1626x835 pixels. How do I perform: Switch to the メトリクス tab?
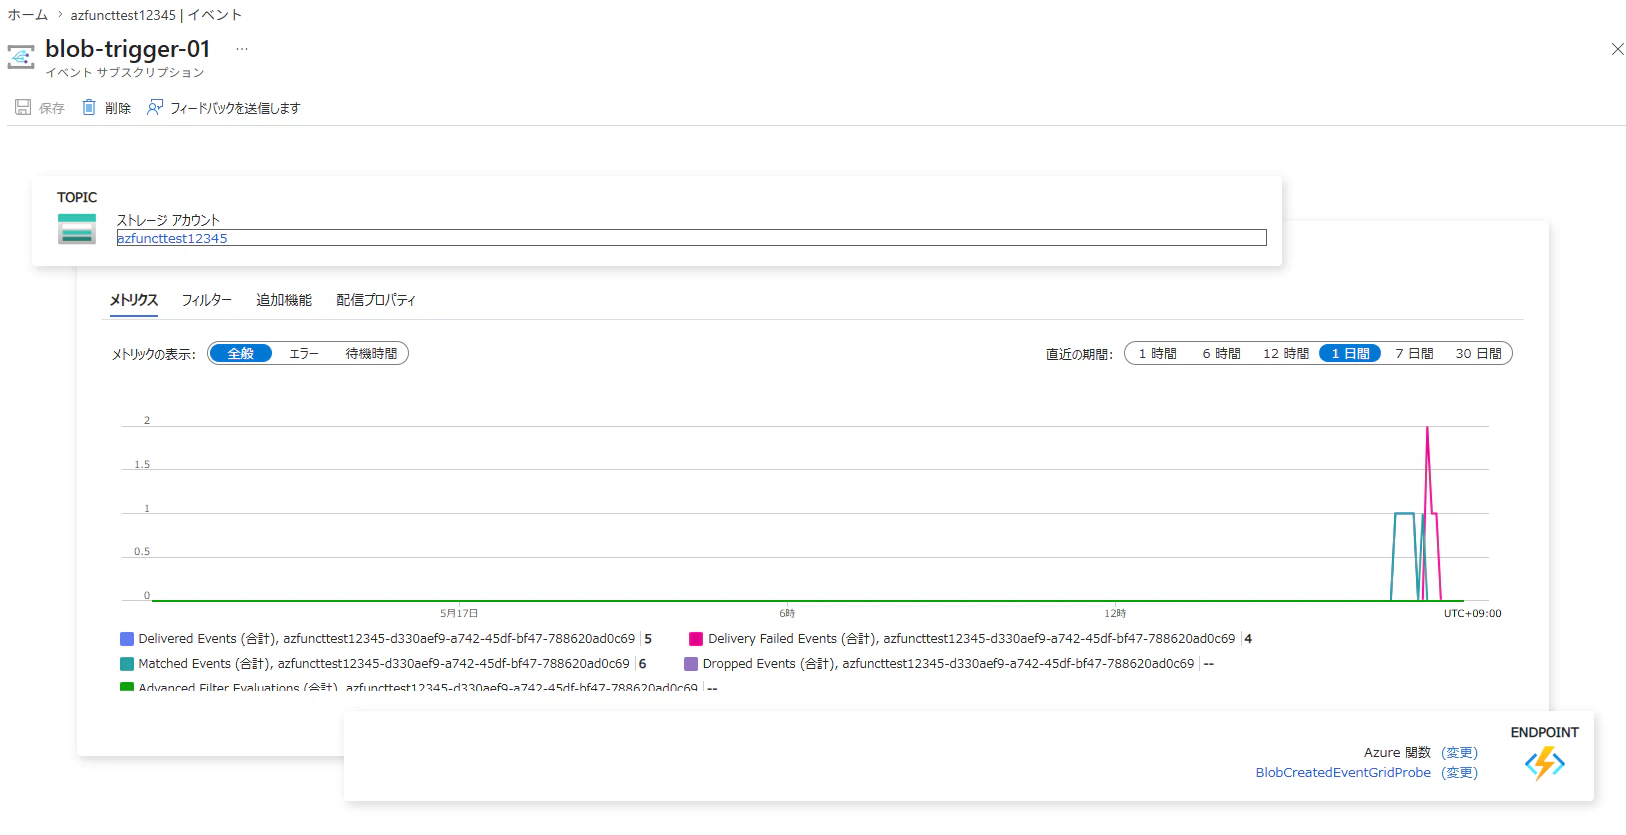[x=134, y=300]
